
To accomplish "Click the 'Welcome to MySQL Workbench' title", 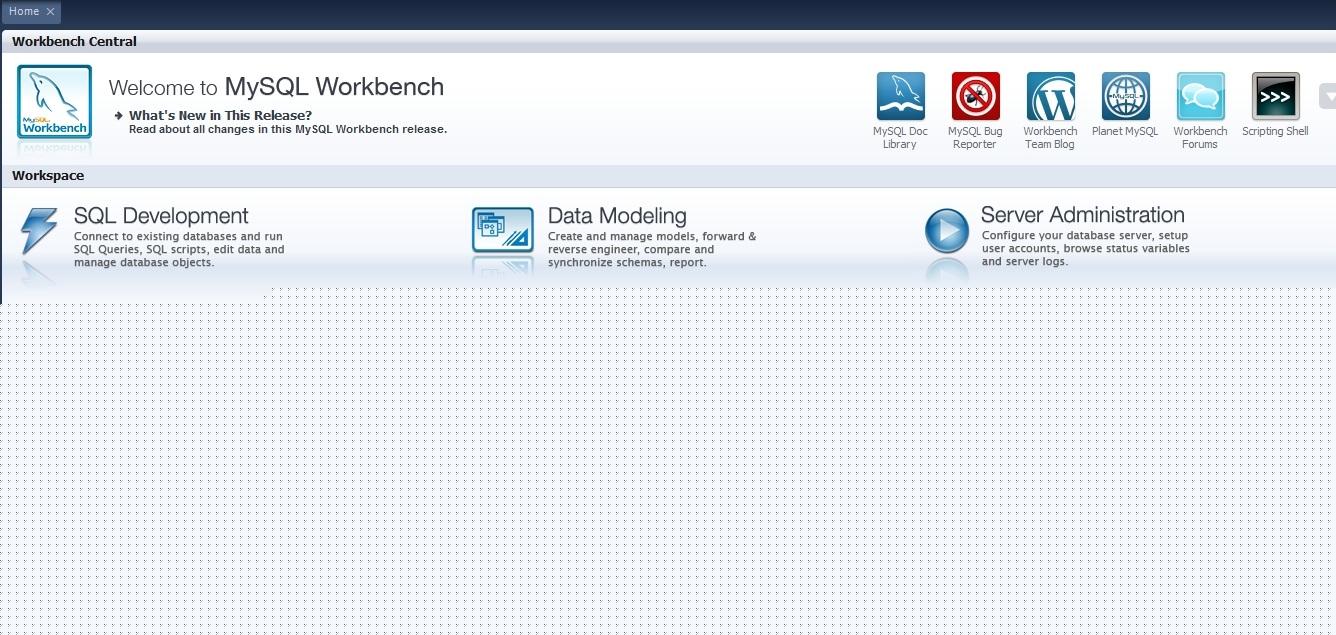I will coord(276,87).
